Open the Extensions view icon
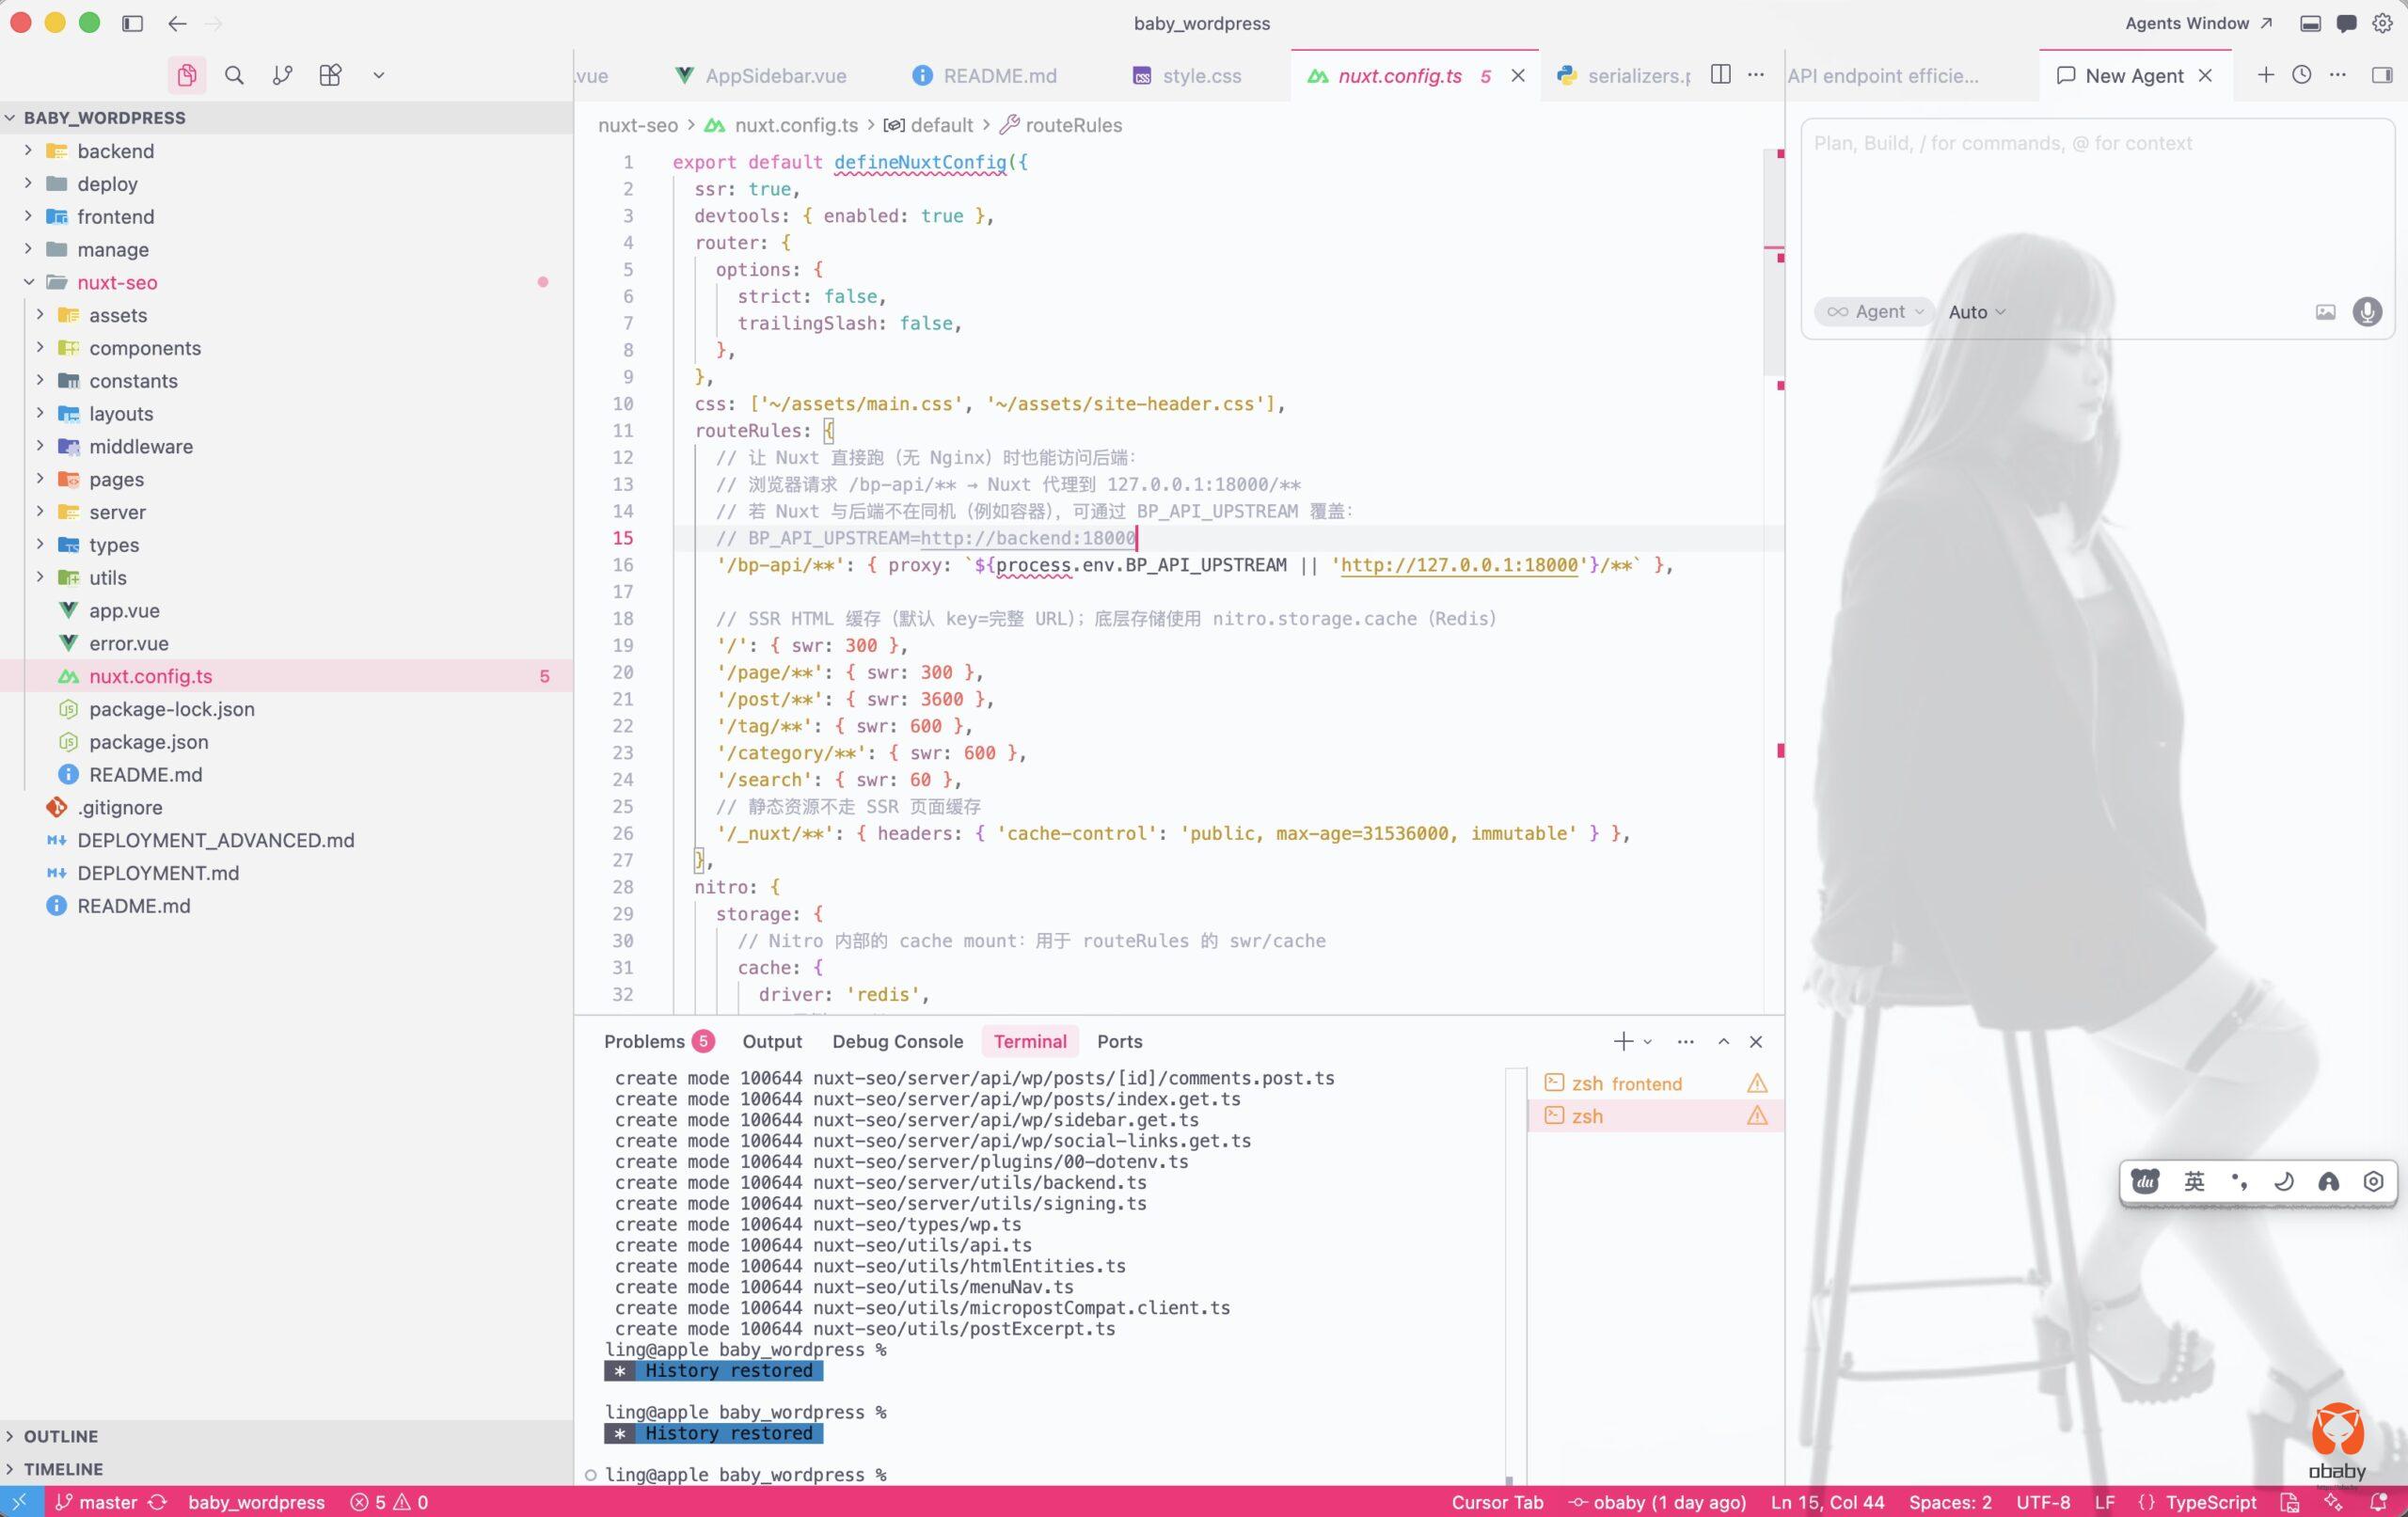This screenshot has width=2408, height=1517. point(330,75)
